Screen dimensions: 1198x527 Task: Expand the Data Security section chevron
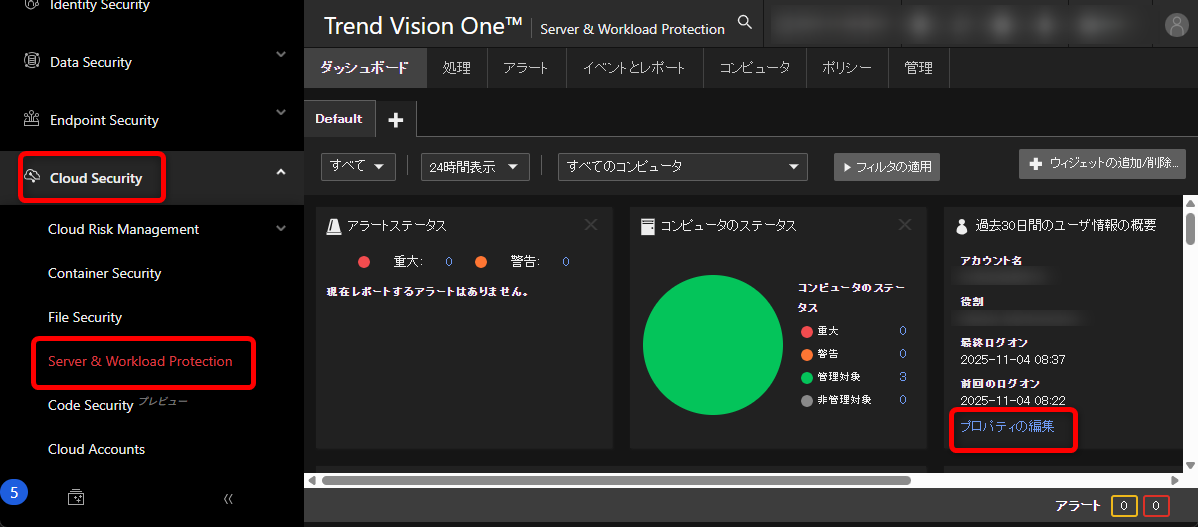(x=280, y=54)
